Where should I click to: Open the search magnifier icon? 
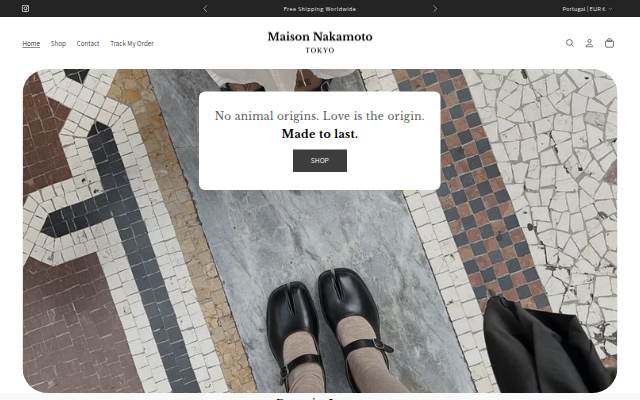coord(570,43)
